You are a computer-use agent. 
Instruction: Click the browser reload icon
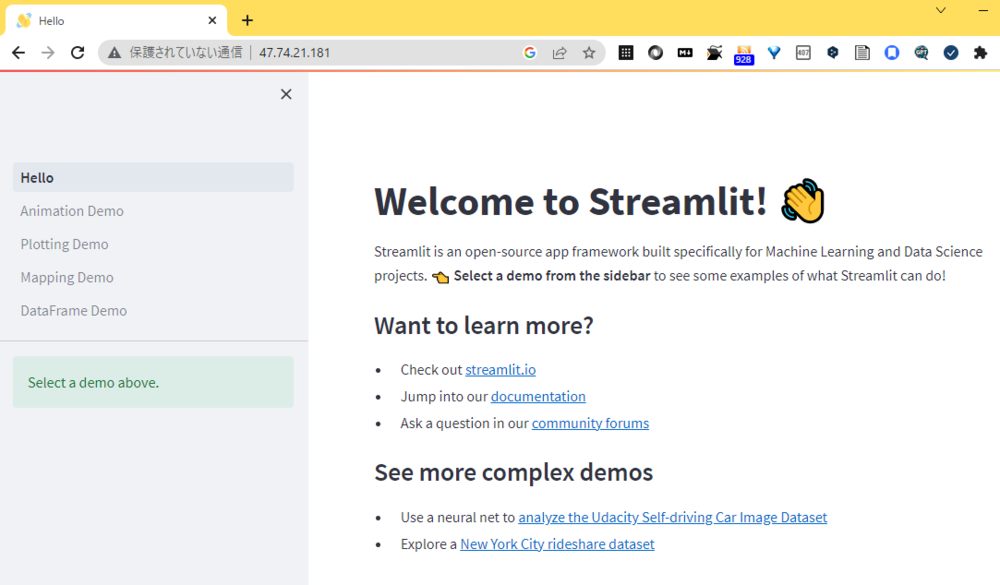[77, 53]
